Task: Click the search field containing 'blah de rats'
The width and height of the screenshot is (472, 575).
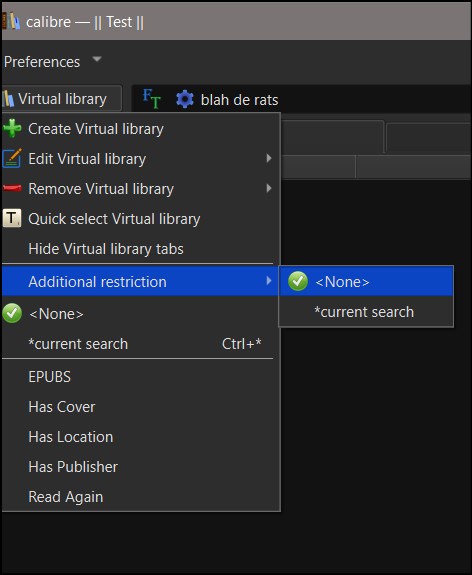Action: 301,99
